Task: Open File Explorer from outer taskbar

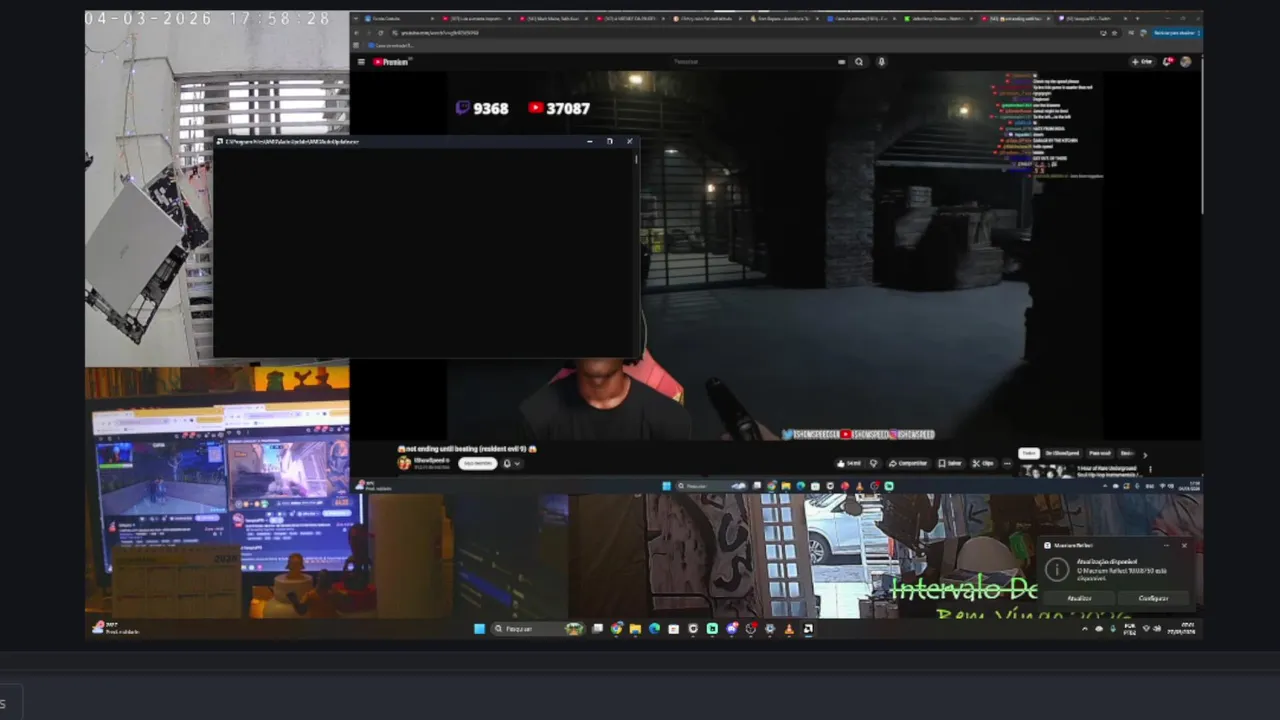Action: point(635,629)
